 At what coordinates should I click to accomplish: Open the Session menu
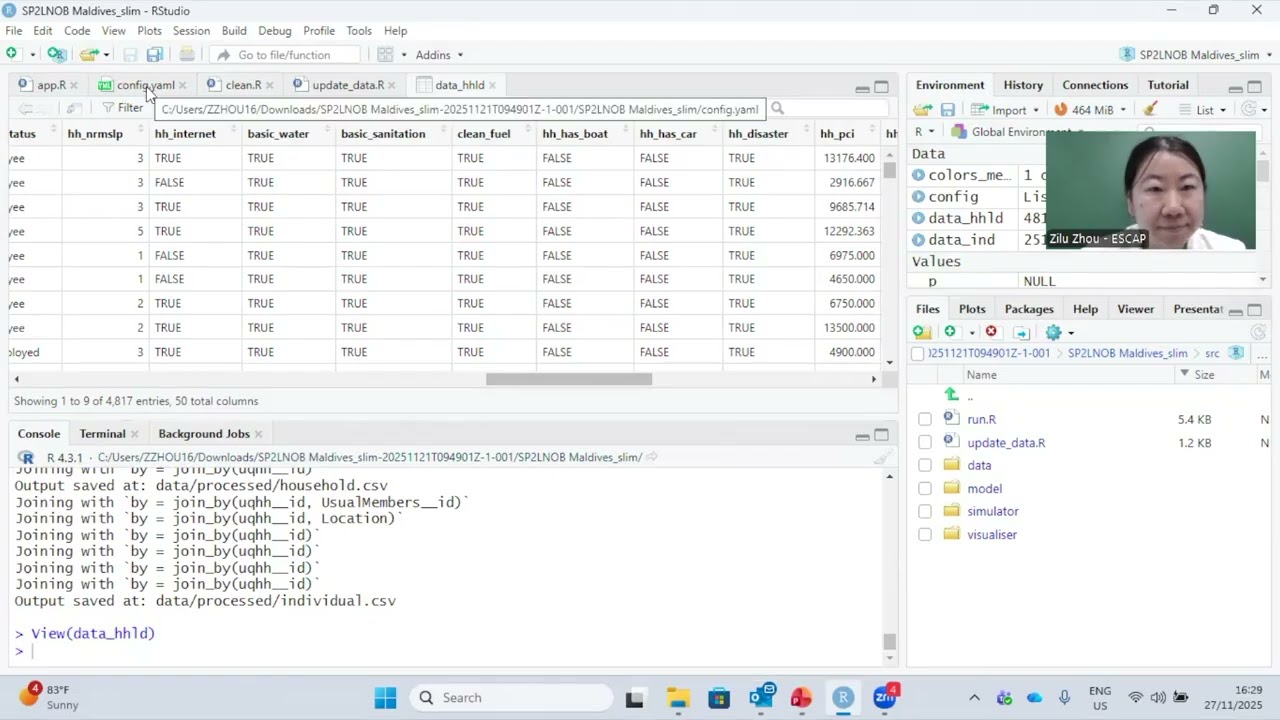[x=191, y=31]
